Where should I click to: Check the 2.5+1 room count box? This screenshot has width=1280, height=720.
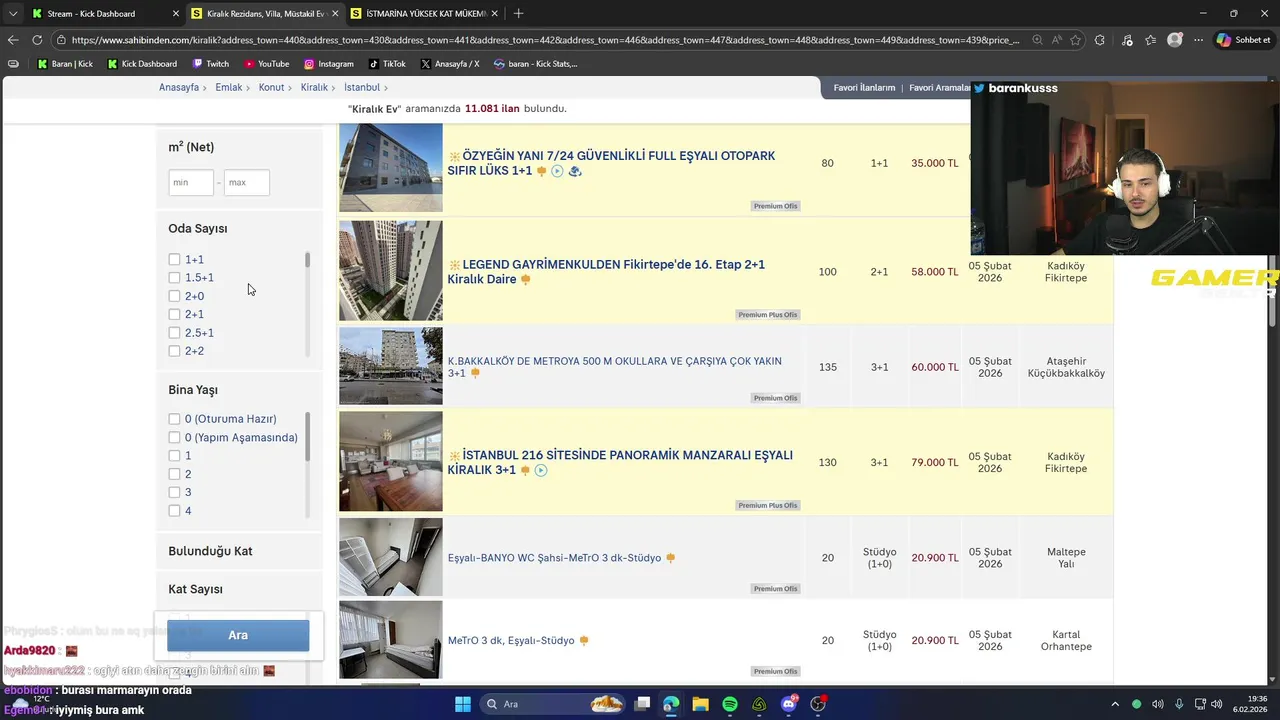click(x=174, y=332)
